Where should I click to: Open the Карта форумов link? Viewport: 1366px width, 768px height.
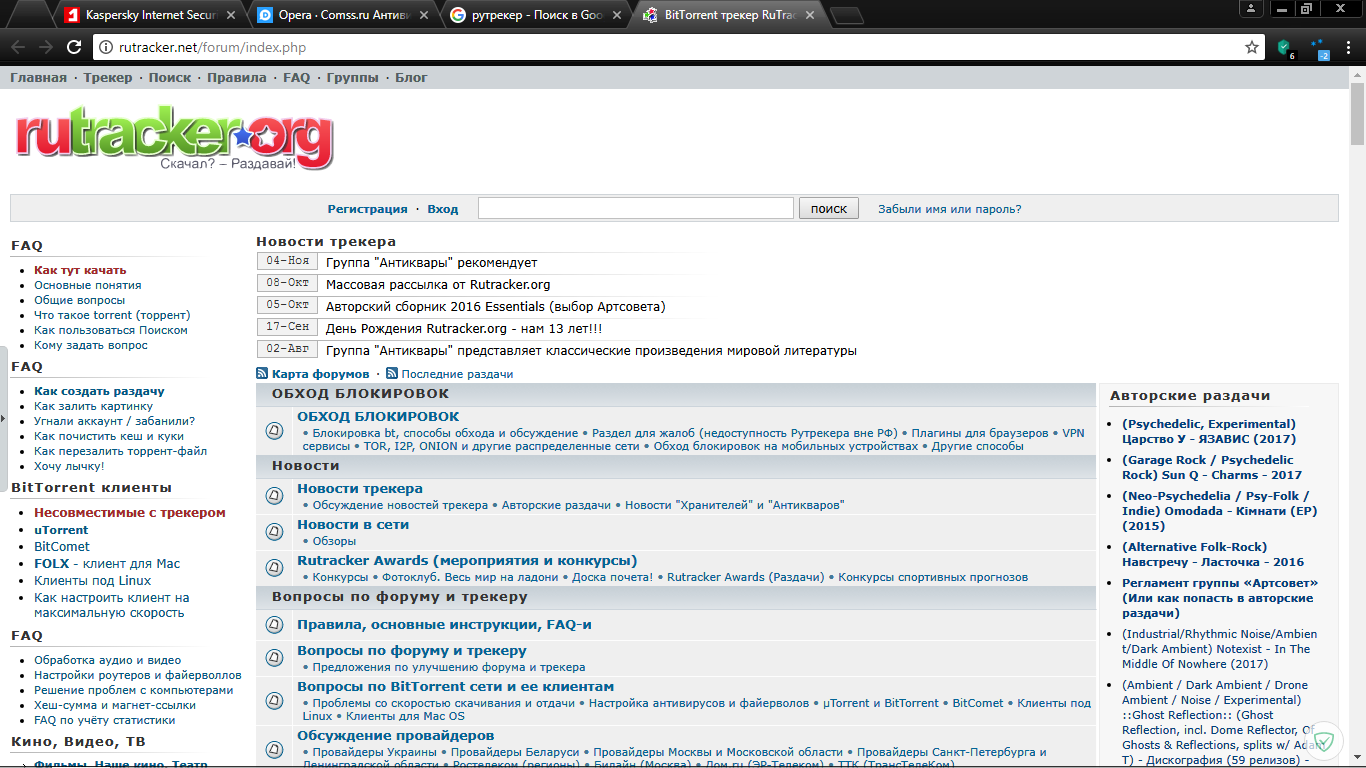click(x=320, y=373)
